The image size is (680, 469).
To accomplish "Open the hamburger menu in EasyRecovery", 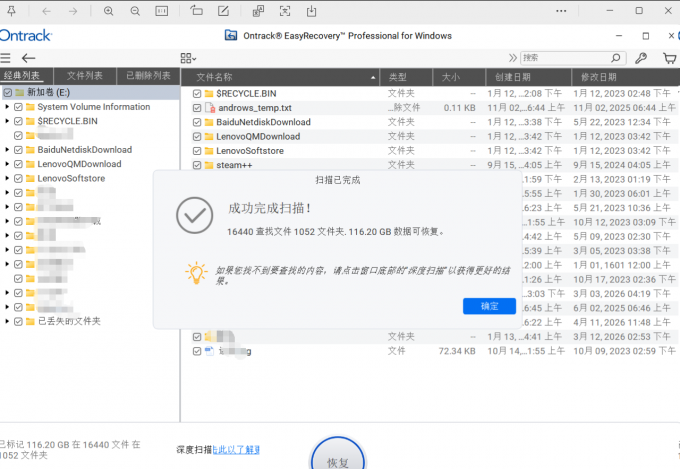I will [5, 58].
